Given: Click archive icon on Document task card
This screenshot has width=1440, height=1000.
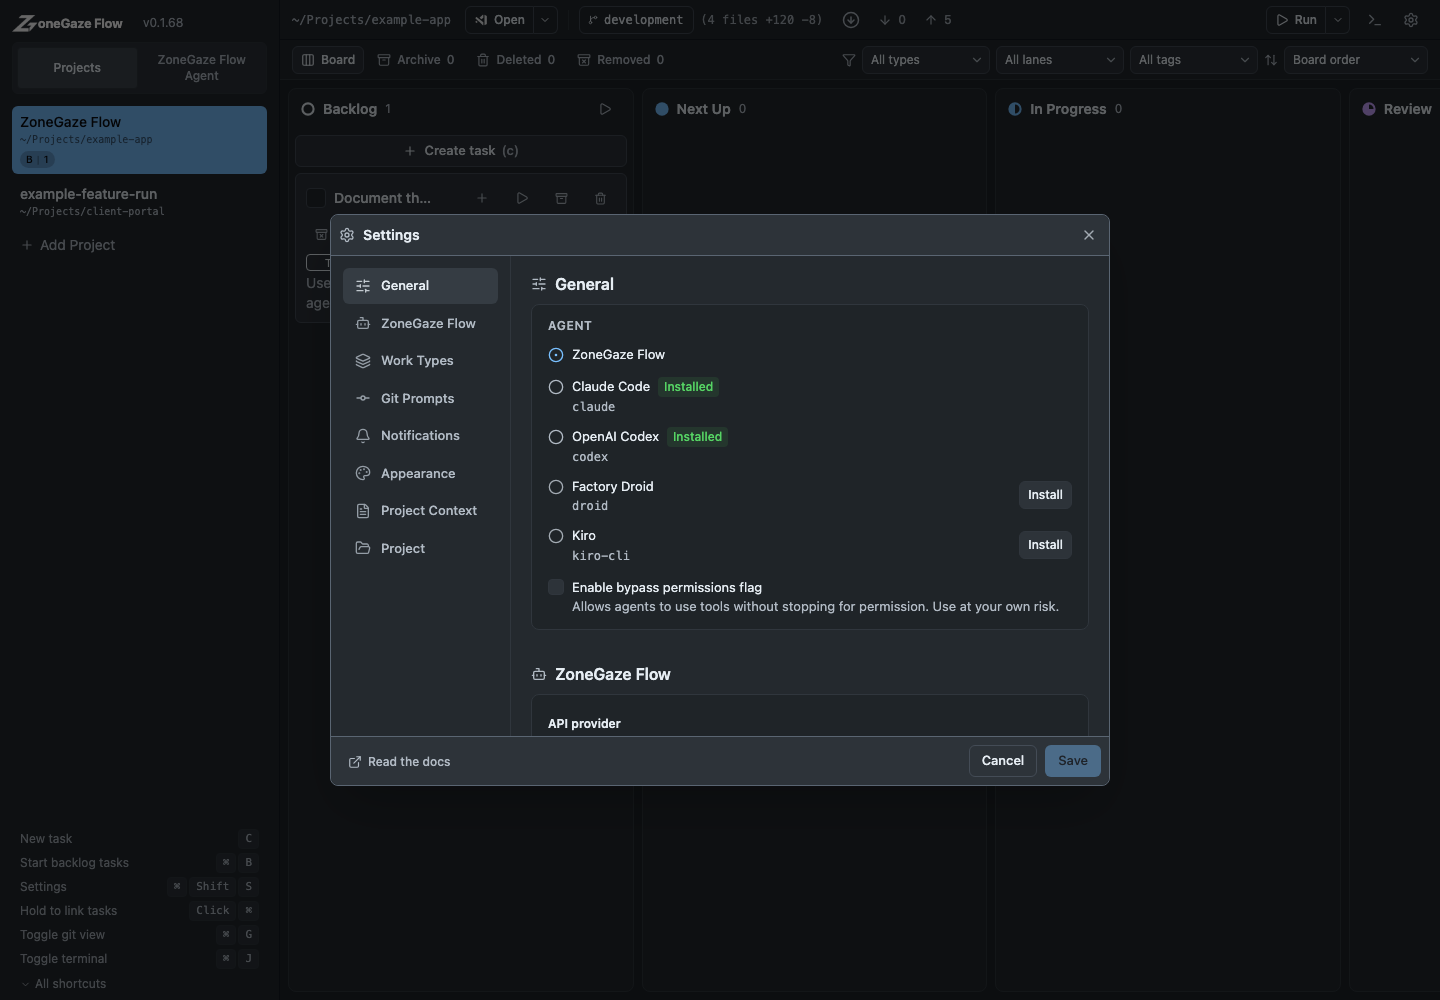Looking at the screenshot, I should point(561,198).
